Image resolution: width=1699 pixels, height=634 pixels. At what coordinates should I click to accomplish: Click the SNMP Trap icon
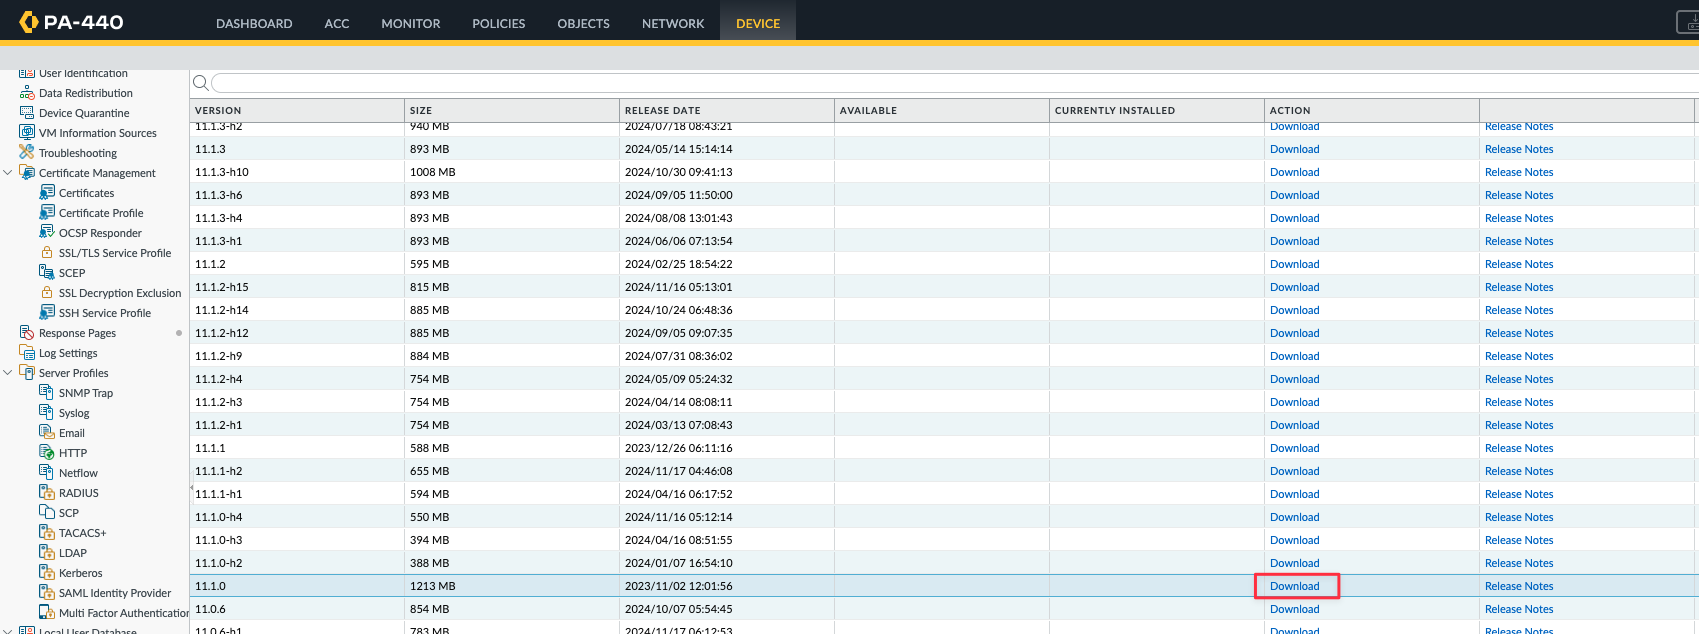point(47,393)
